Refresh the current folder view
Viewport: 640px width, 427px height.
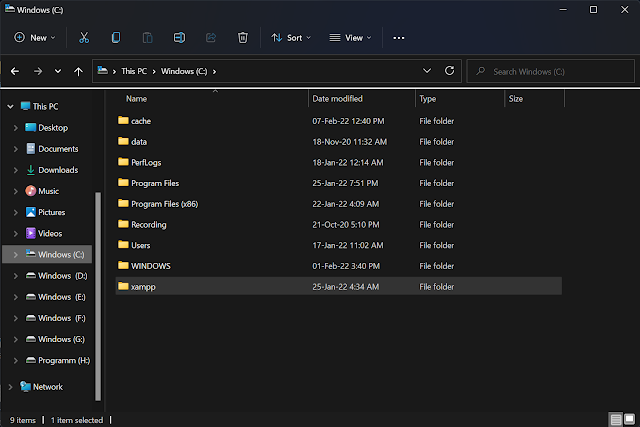click(x=449, y=71)
